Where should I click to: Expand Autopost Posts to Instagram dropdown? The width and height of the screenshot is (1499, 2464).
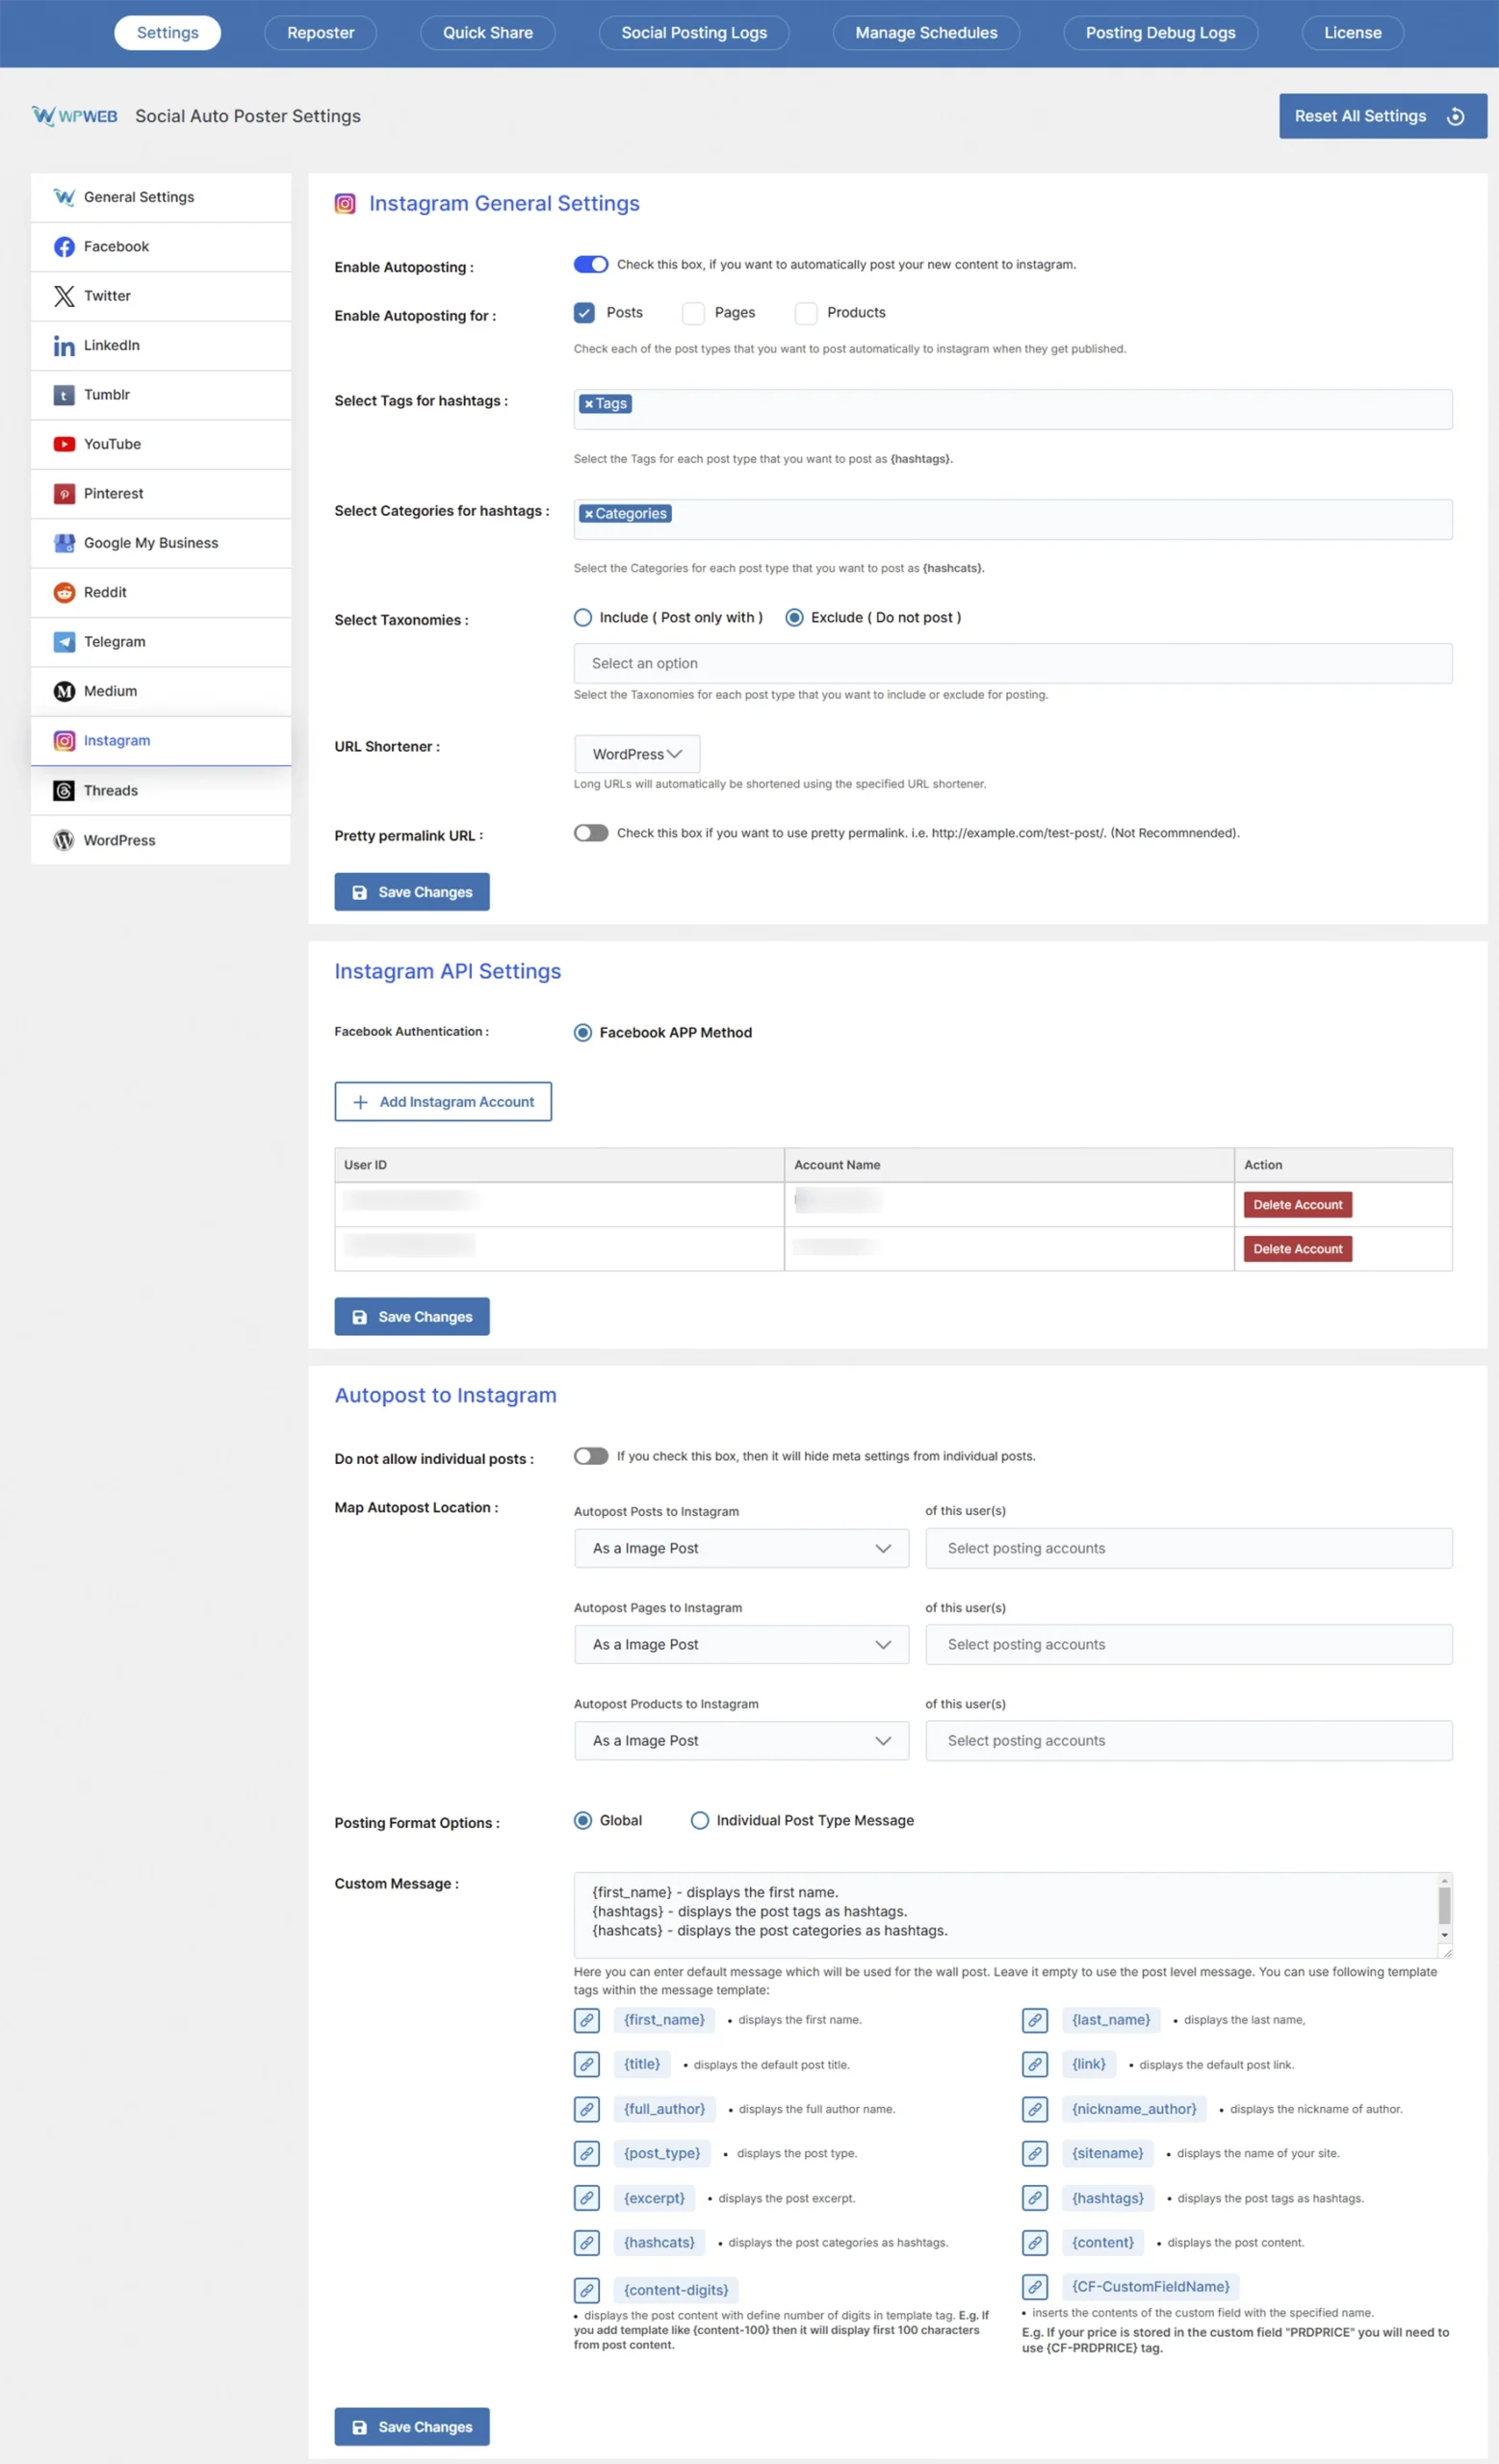(741, 1548)
